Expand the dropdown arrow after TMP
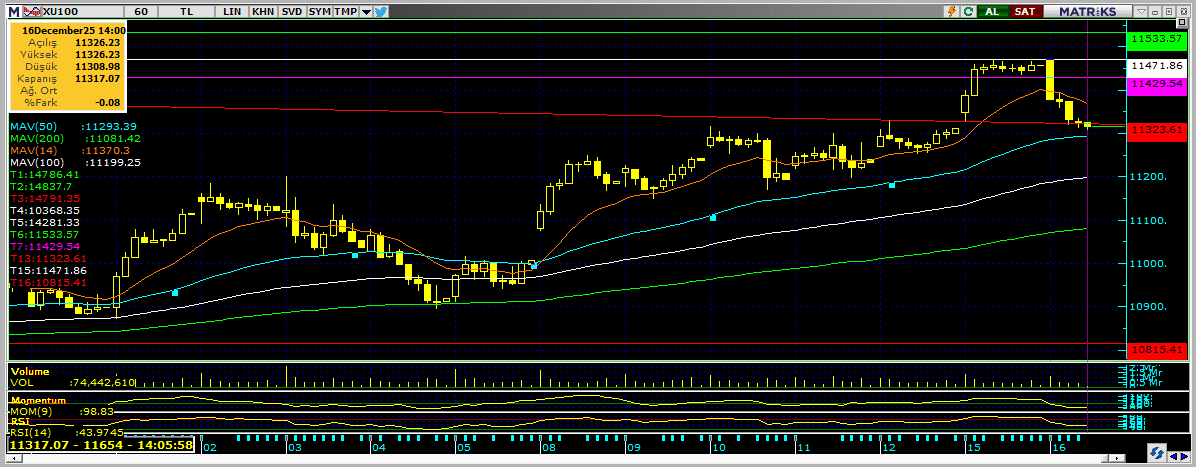Viewport: 1196px width, 467px height. pyautogui.click(x=366, y=11)
